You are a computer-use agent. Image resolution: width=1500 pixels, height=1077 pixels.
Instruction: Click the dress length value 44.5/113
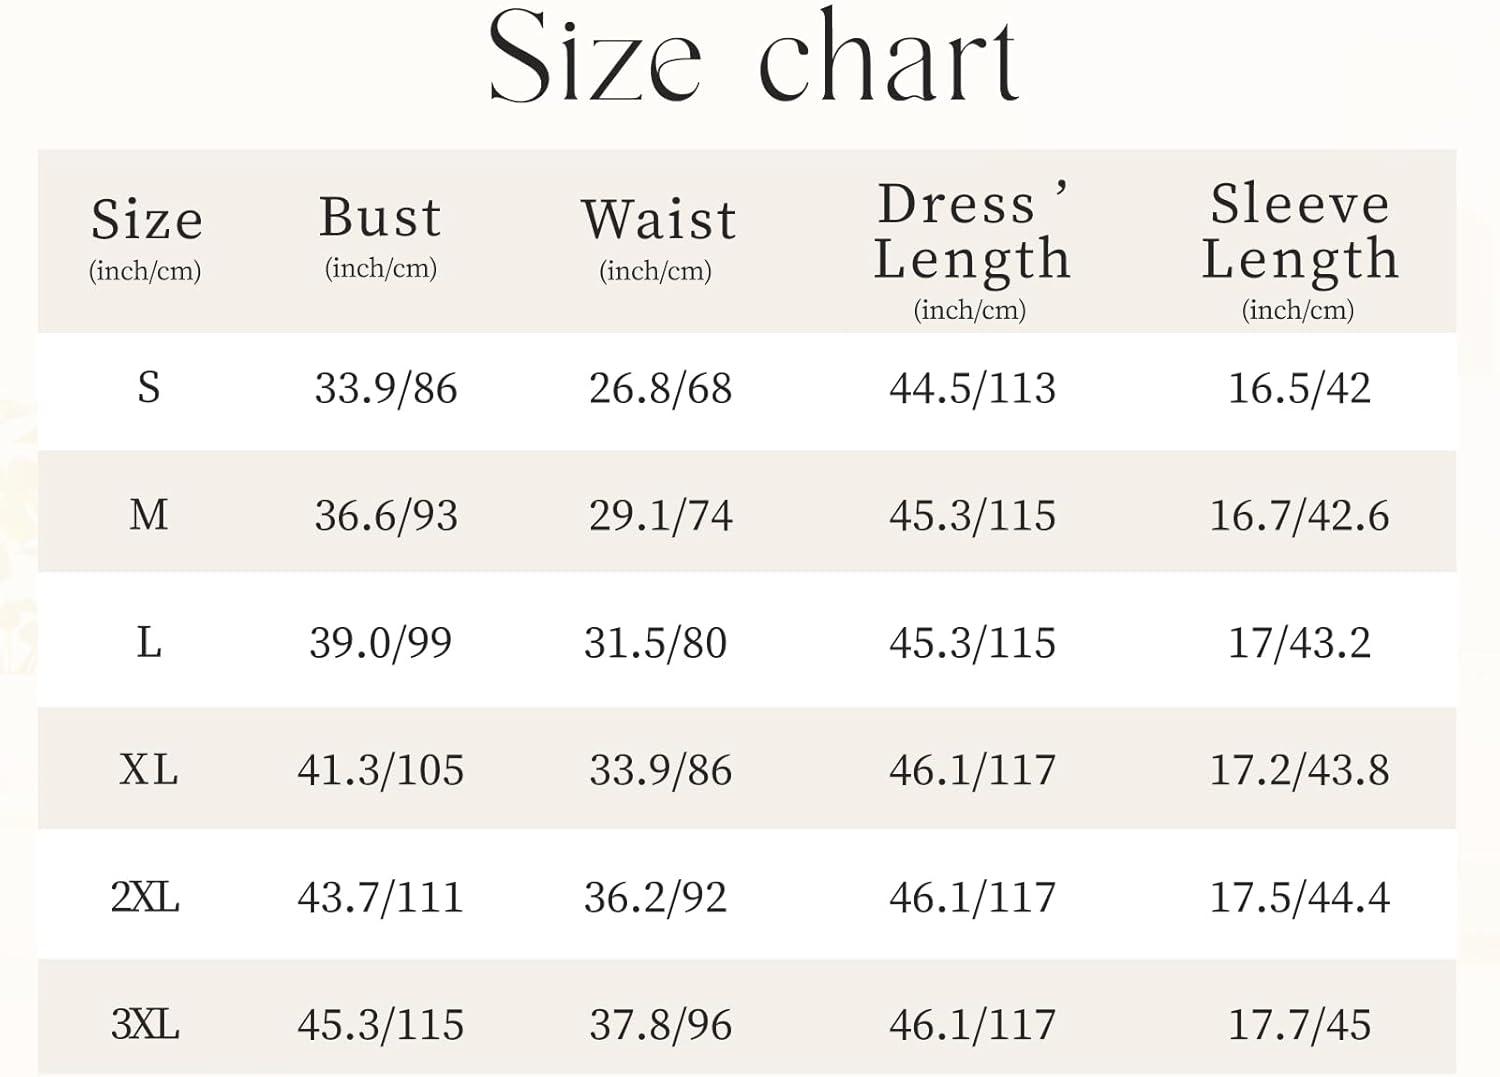[x=972, y=388]
